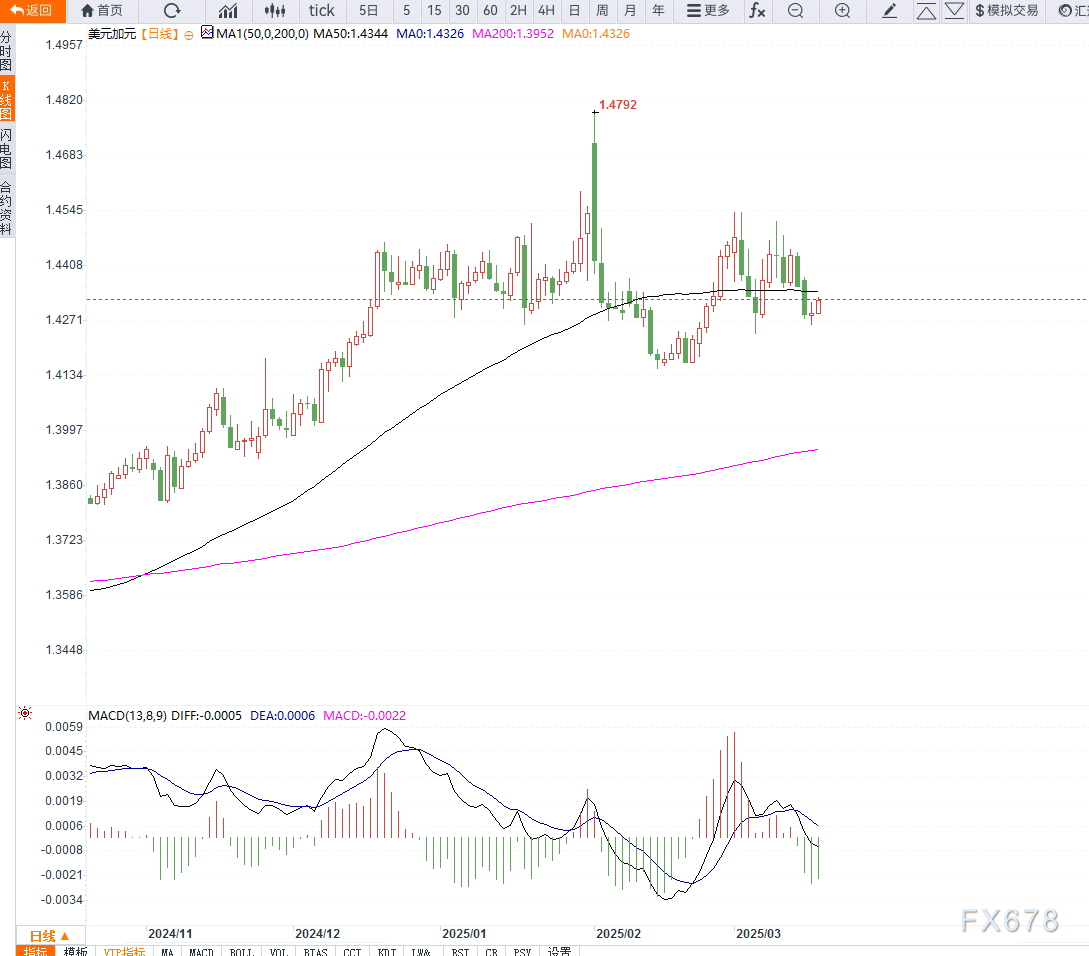Activate the pencil drawing tool
1089x956 pixels.
[890, 10]
